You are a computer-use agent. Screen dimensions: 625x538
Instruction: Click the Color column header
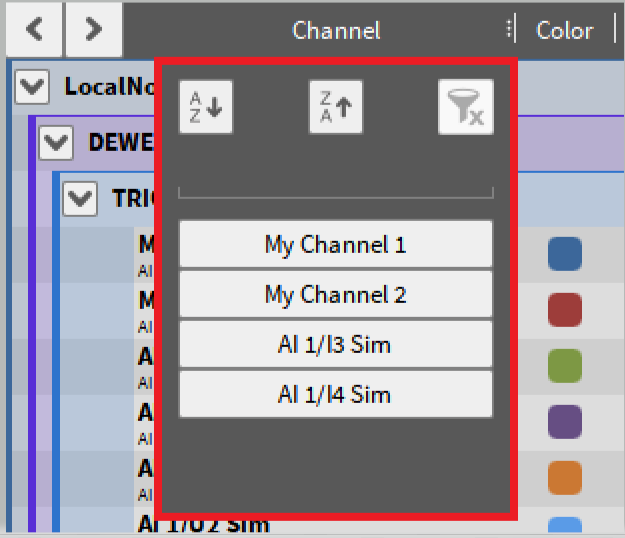tap(564, 30)
